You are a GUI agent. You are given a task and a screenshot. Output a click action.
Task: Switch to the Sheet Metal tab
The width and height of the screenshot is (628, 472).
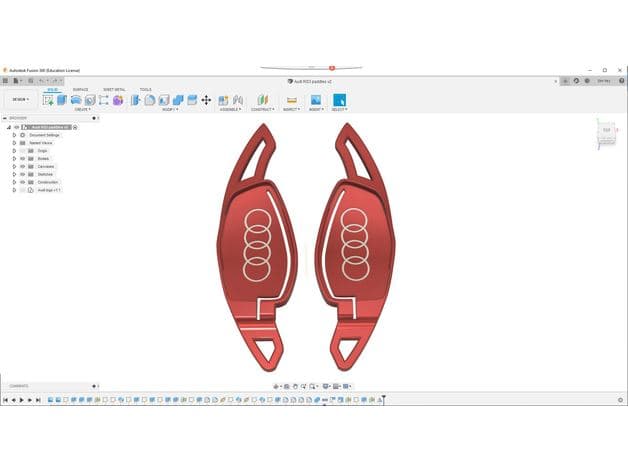coord(114,89)
